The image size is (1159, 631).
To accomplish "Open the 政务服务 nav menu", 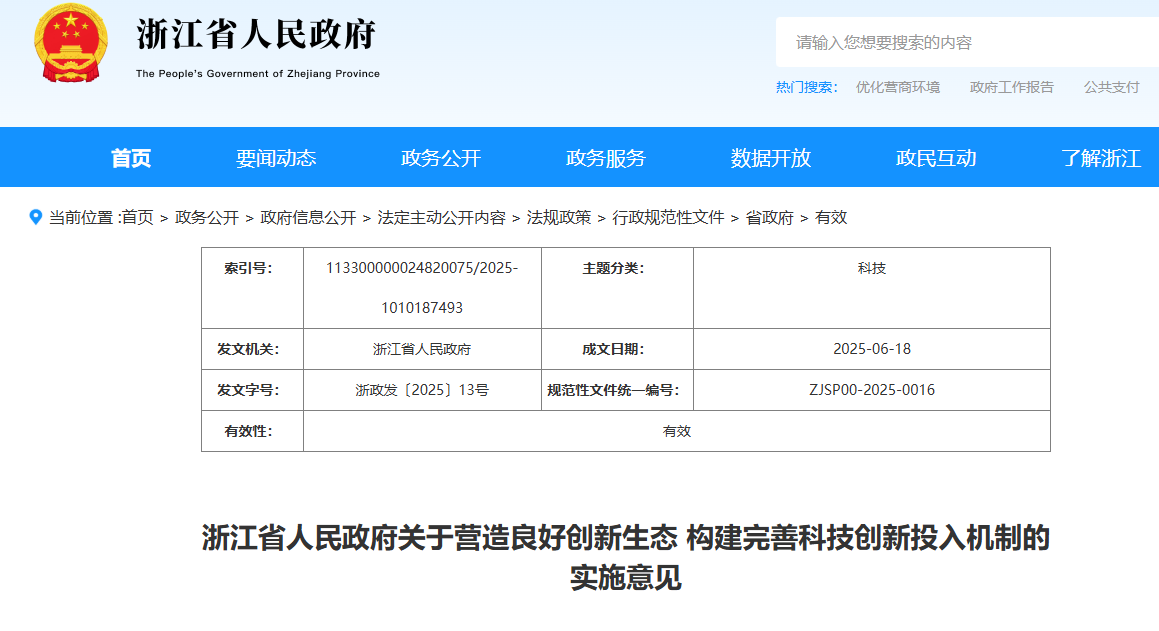I will coord(605,158).
